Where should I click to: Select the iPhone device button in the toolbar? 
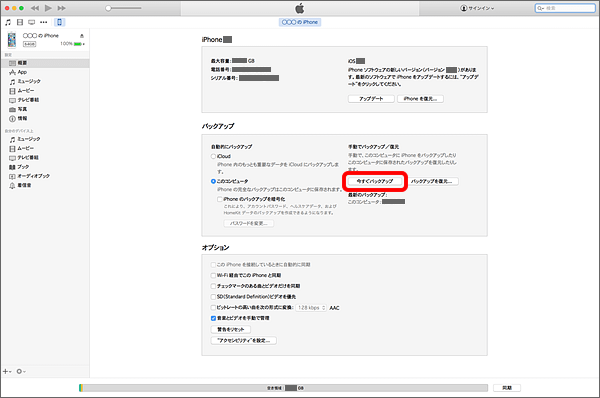[59, 22]
